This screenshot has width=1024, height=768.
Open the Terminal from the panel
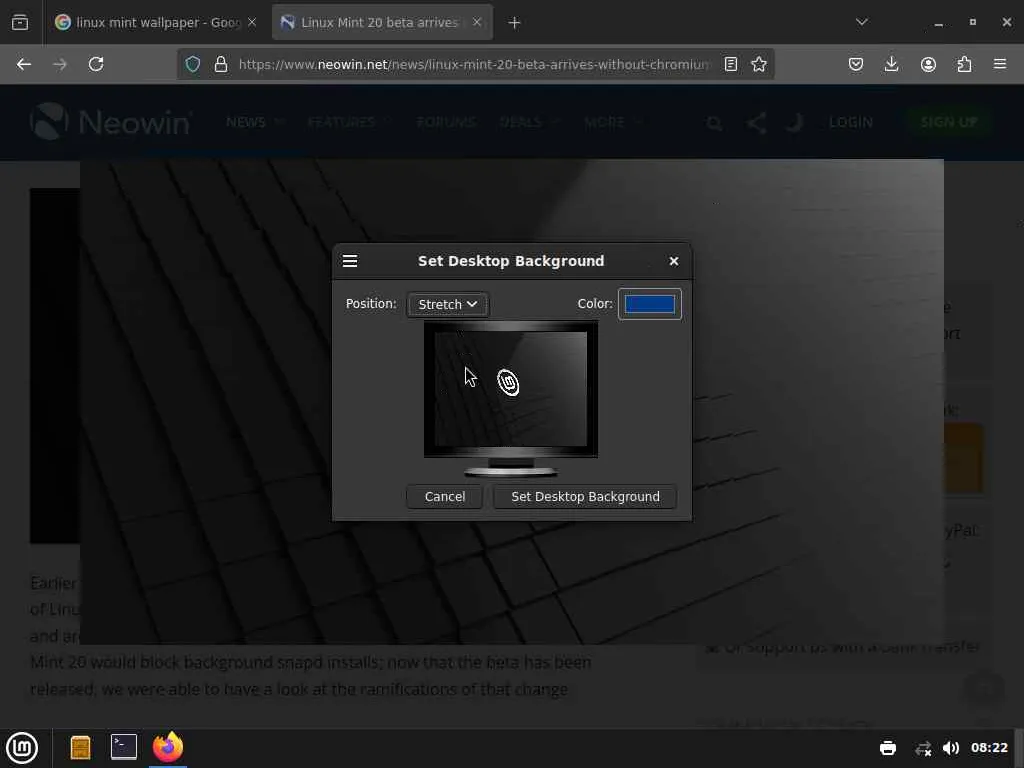(123, 747)
